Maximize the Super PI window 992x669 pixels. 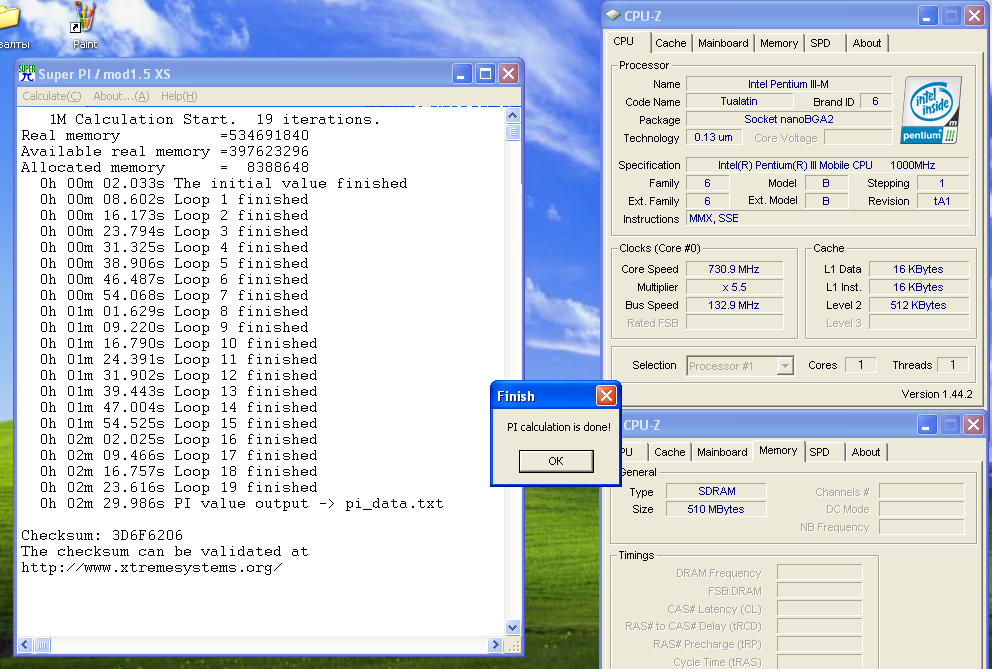pyautogui.click(x=485, y=74)
